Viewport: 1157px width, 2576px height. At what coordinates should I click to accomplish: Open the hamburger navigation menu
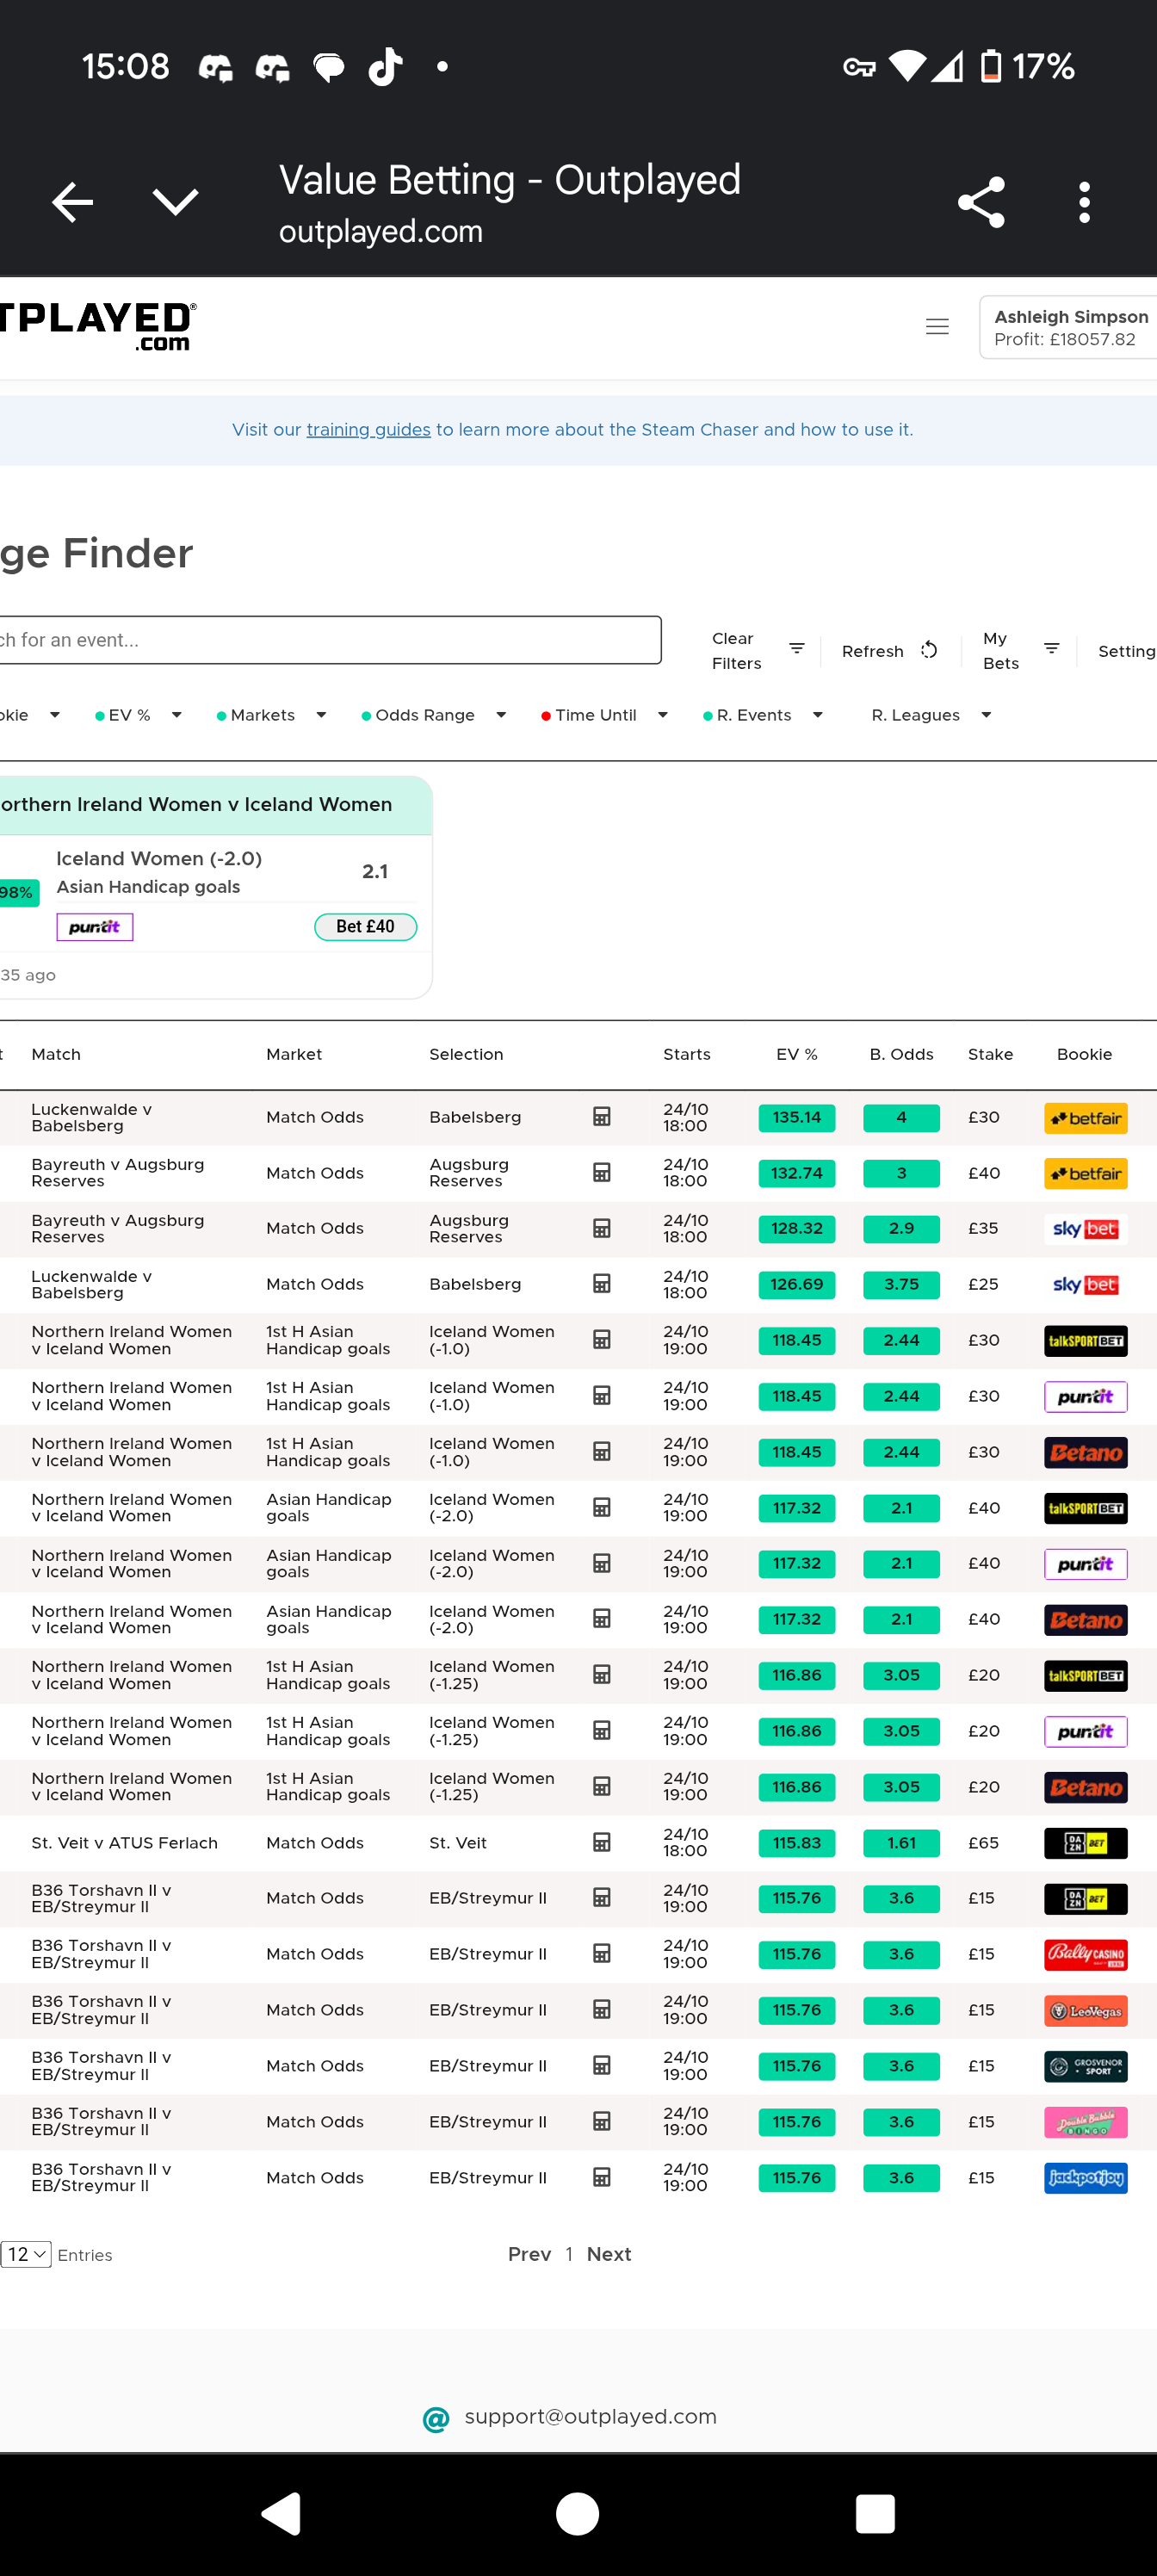(x=937, y=327)
